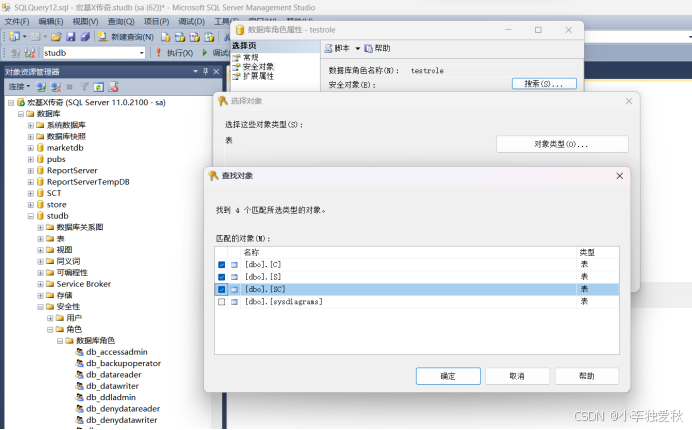Expand the pubs database node
The height and width of the screenshot is (430, 692).
point(30,159)
